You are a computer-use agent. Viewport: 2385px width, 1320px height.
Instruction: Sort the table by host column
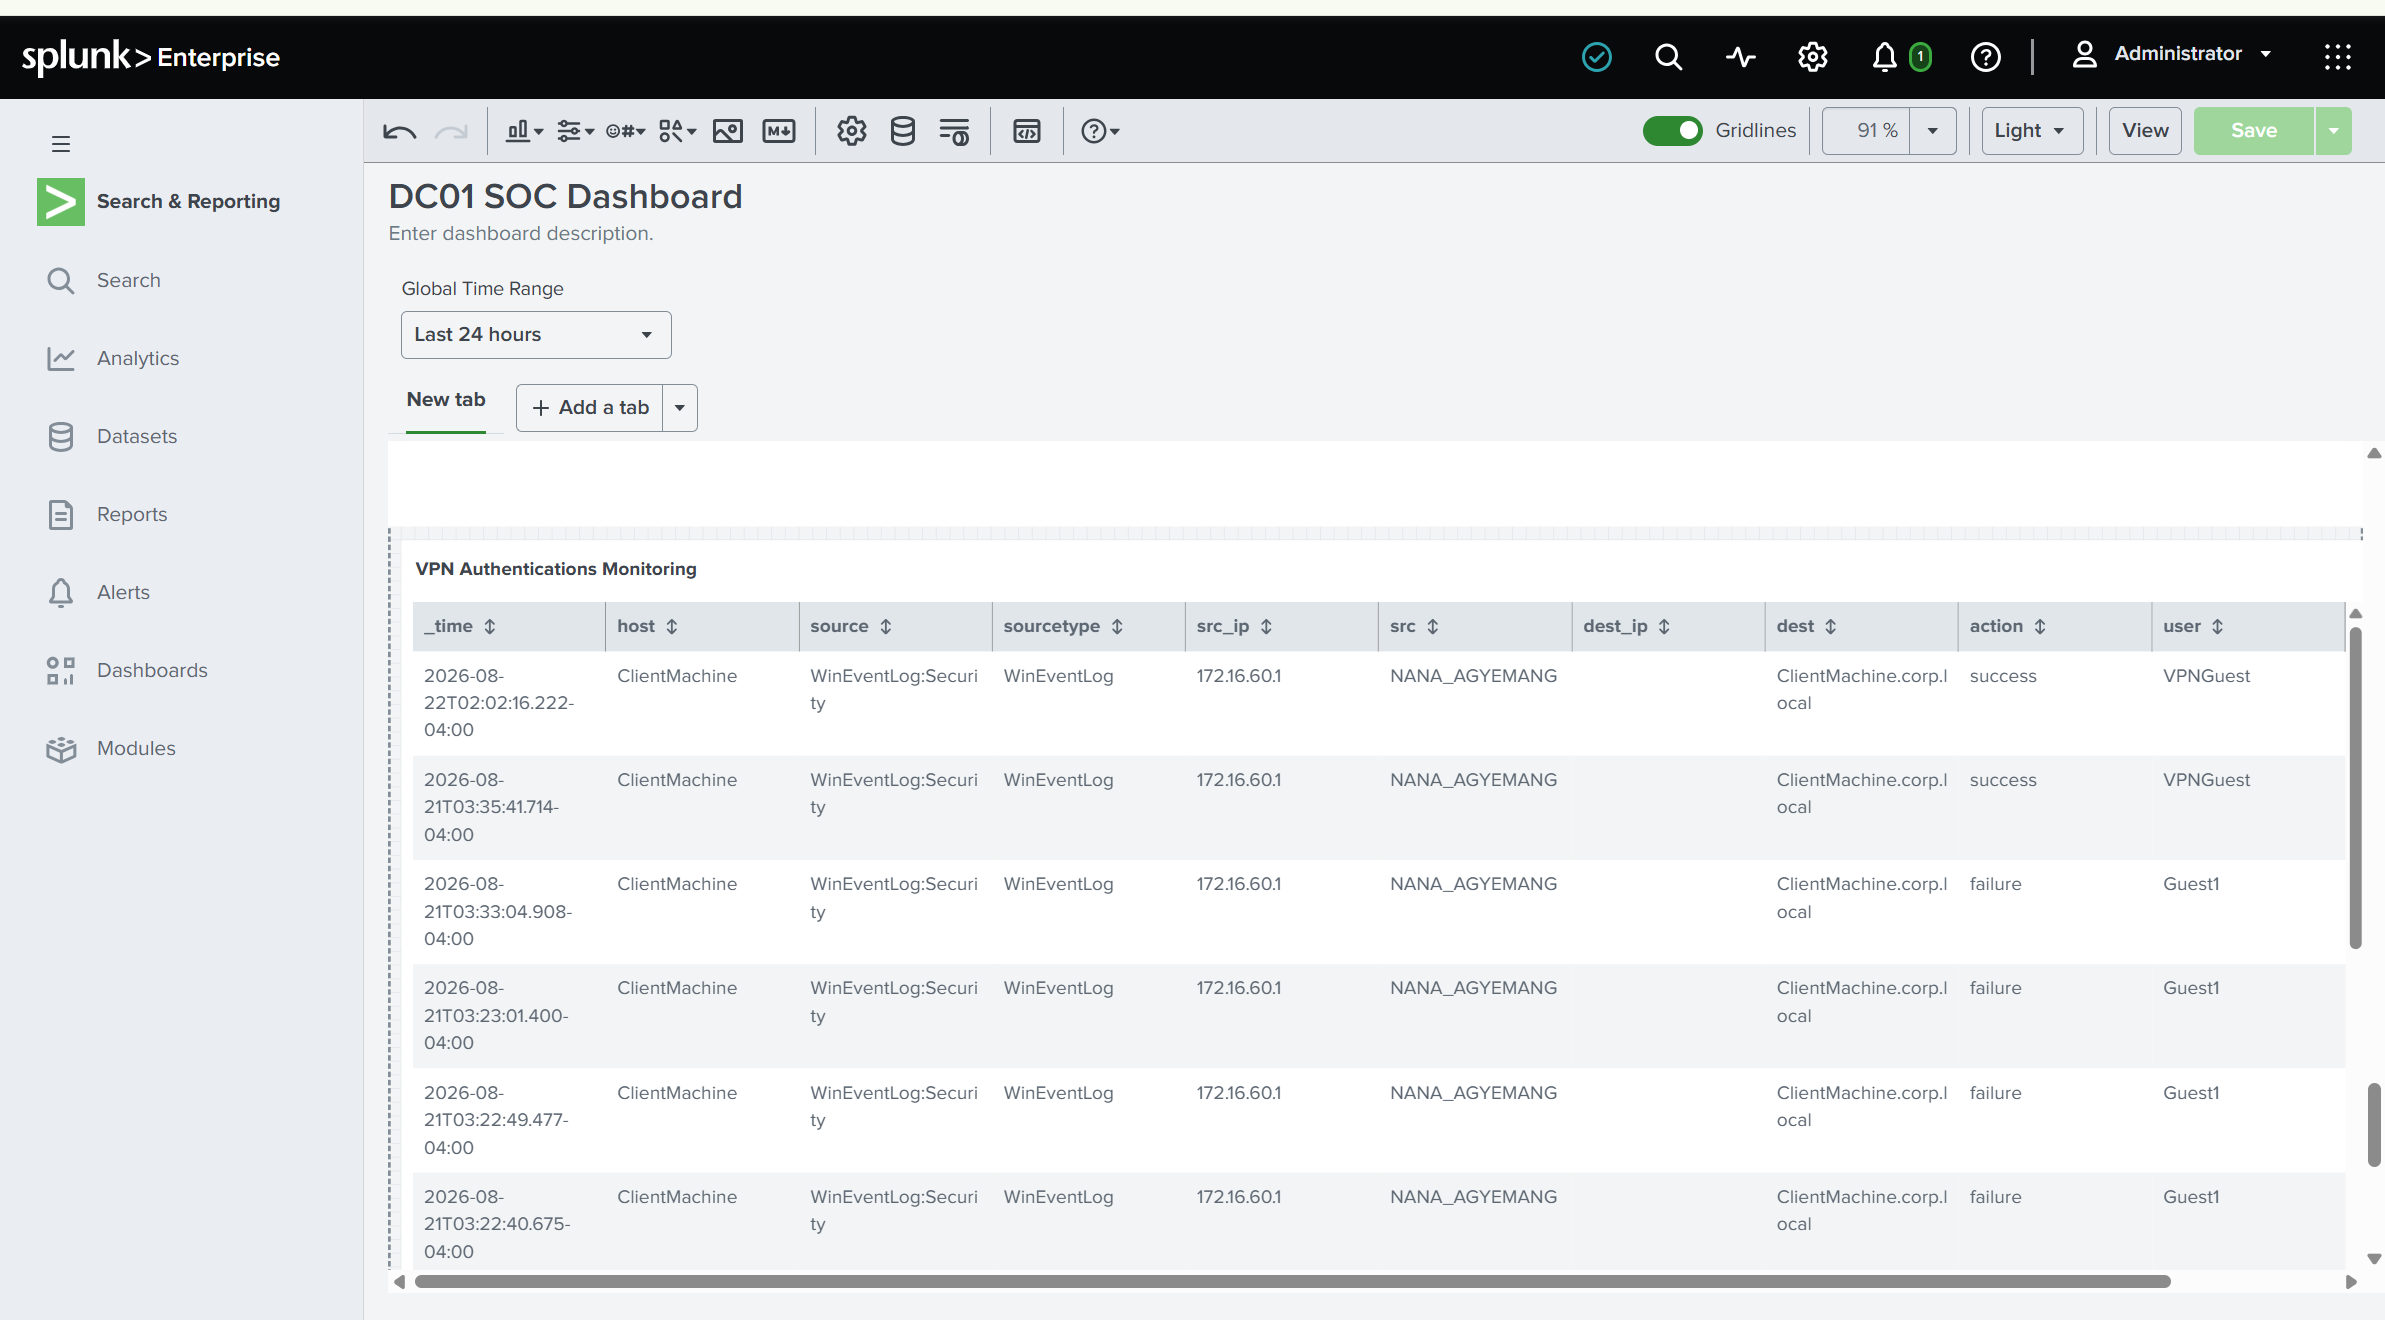[671, 626]
